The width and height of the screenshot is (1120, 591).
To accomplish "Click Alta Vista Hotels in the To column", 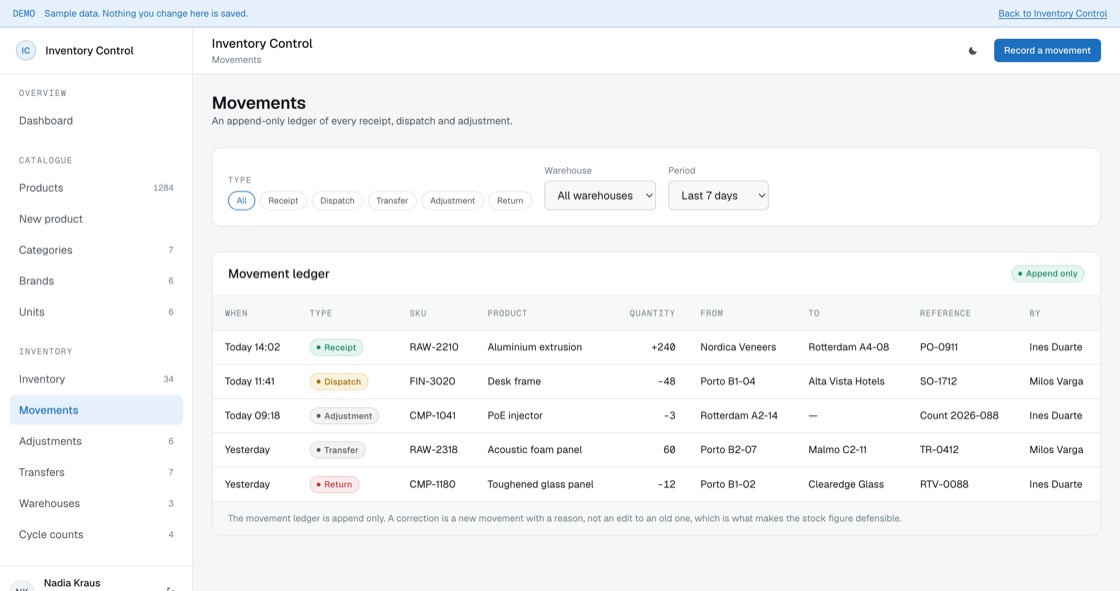I will tap(846, 382).
